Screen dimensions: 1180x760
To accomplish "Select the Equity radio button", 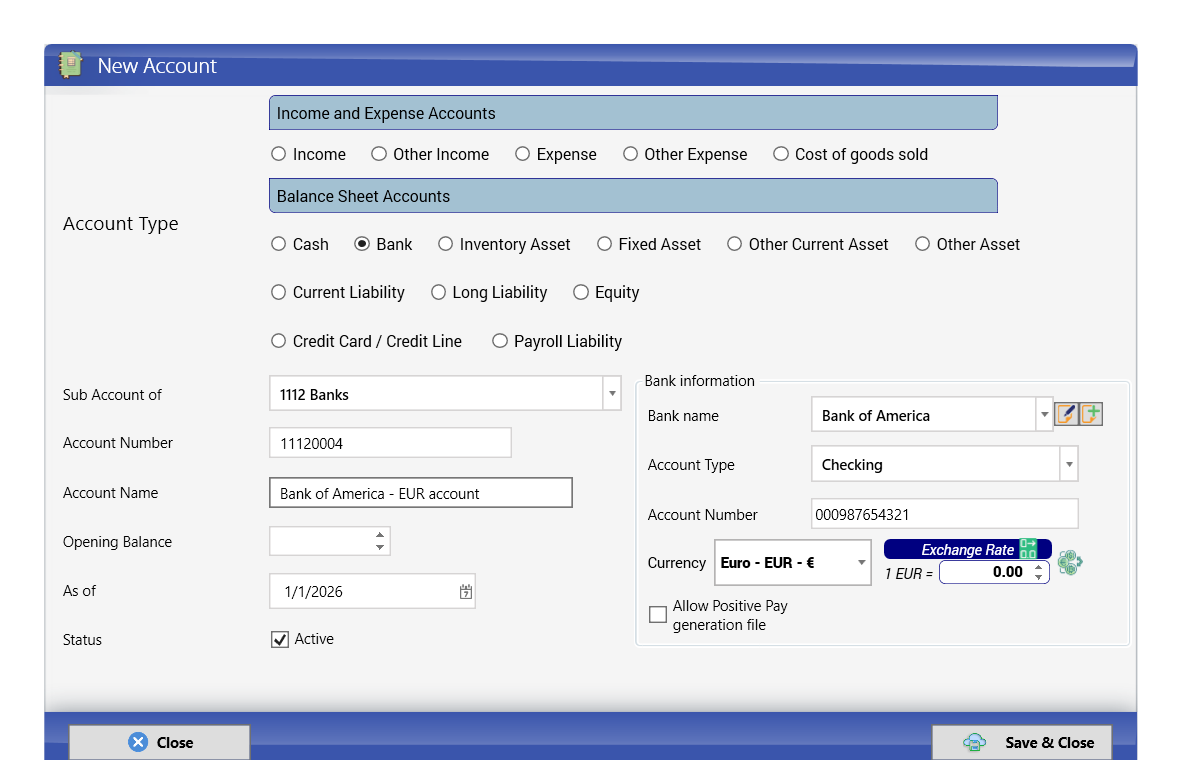I will click(581, 292).
